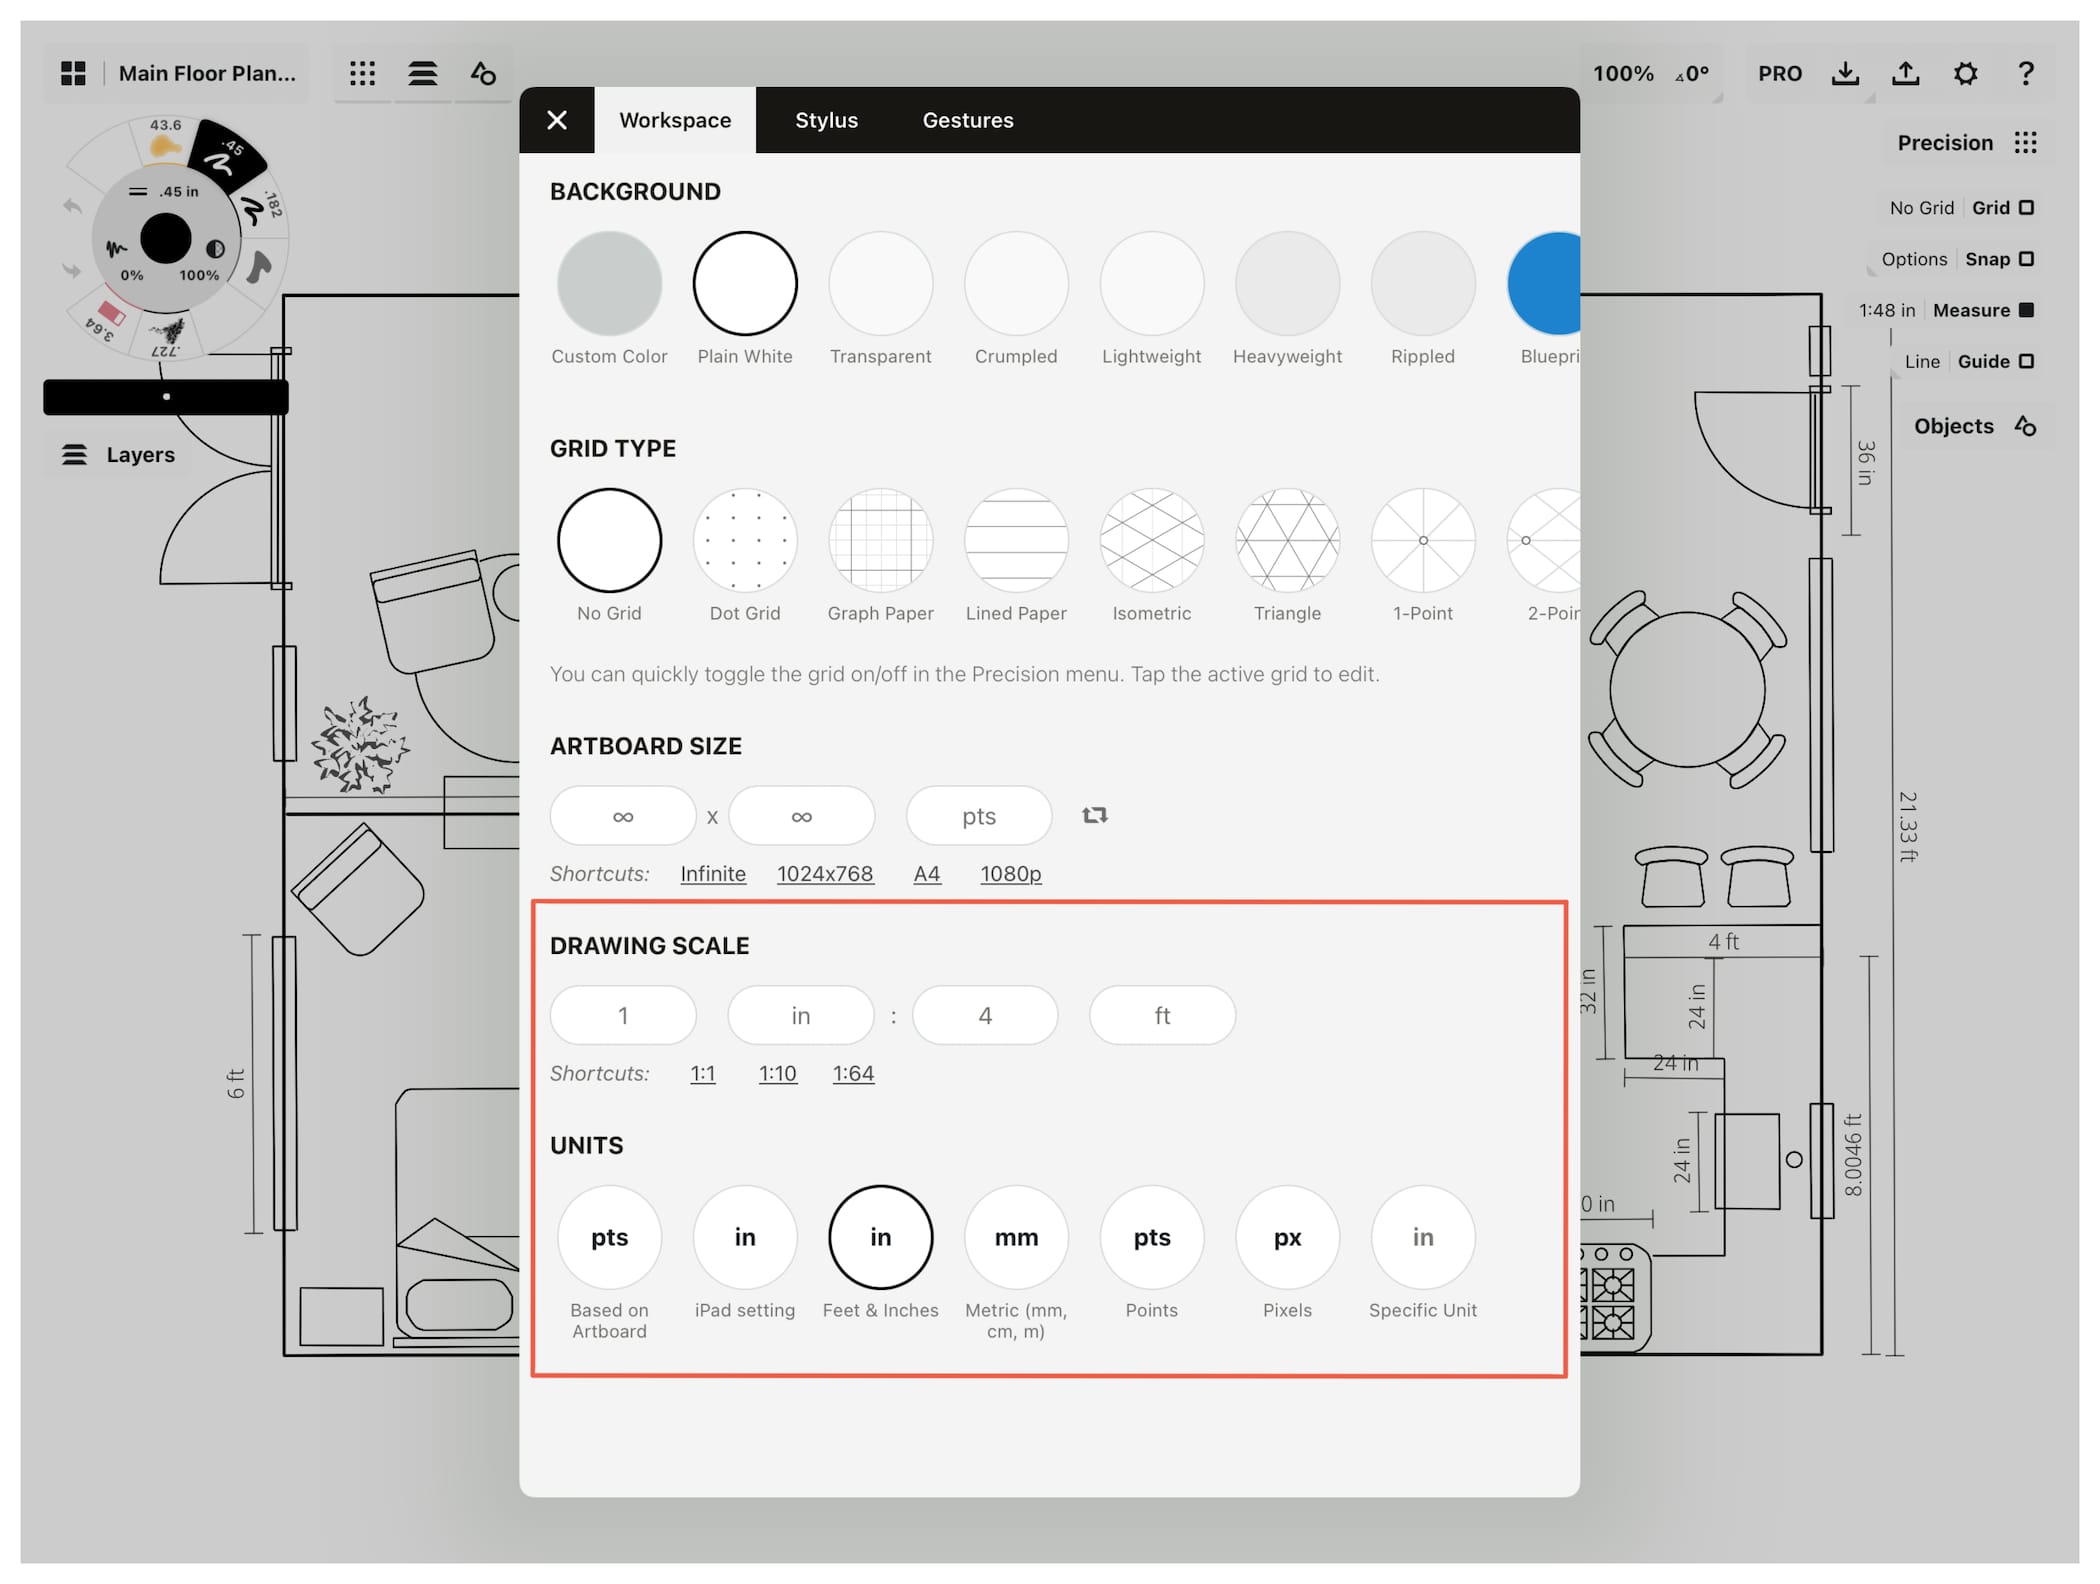The width and height of the screenshot is (2100, 1584).
Task: Open the Precision dots menu icon
Action: [2026, 143]
